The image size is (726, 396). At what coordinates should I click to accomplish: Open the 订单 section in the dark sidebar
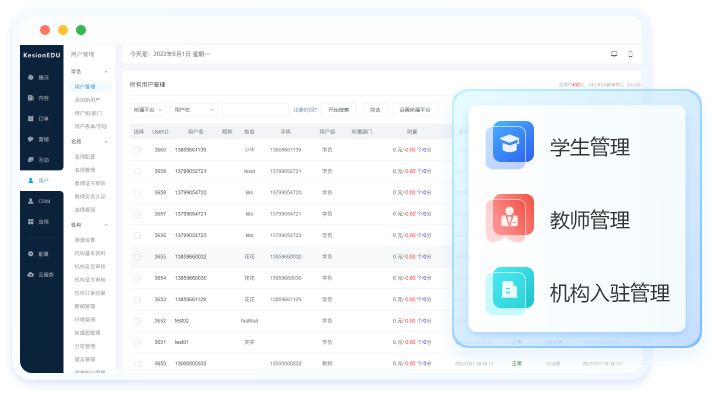(x=41, y=119)
